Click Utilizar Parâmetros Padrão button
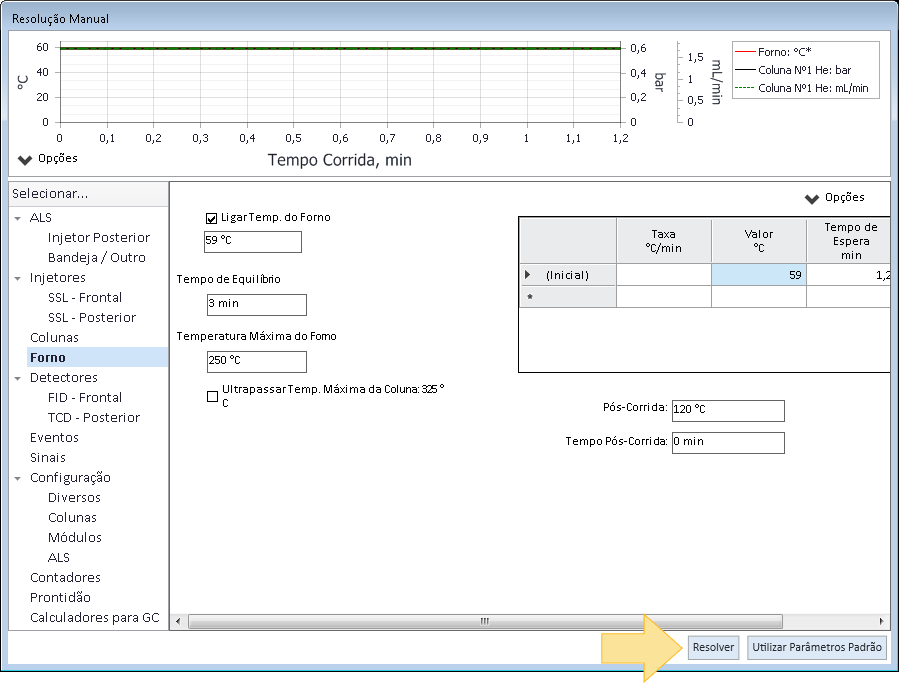The image size is (899, 683). point(816,647)
